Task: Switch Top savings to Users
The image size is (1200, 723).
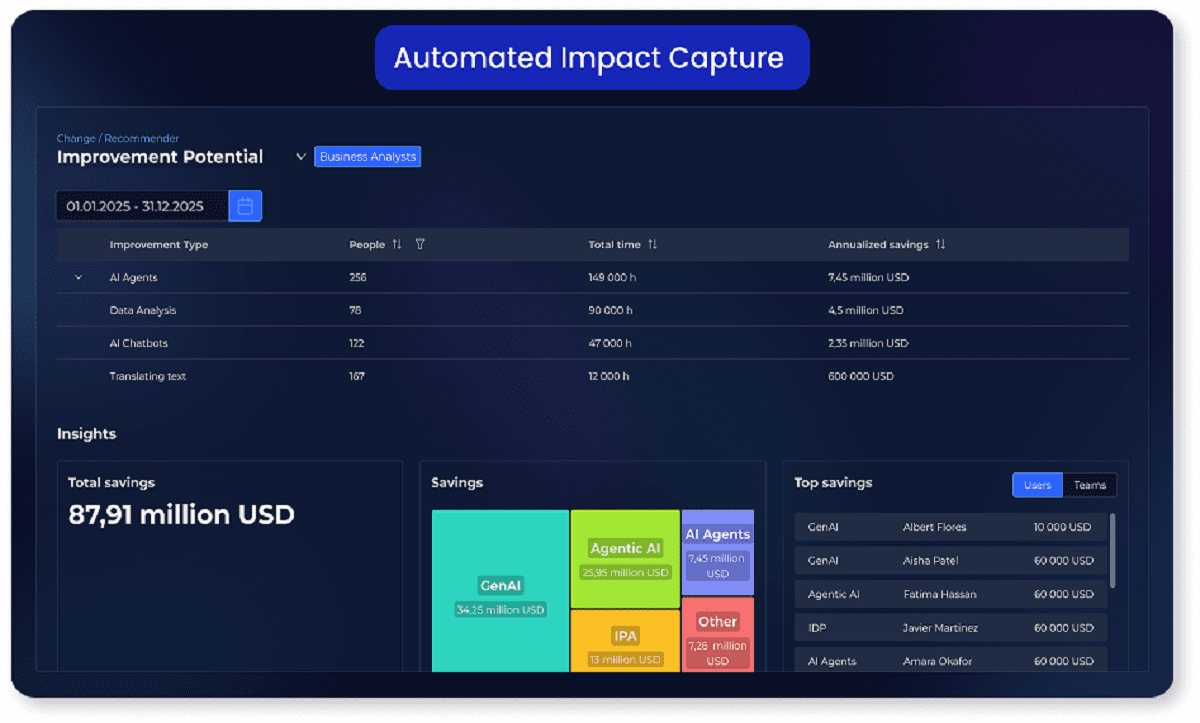Action: 1037,485
